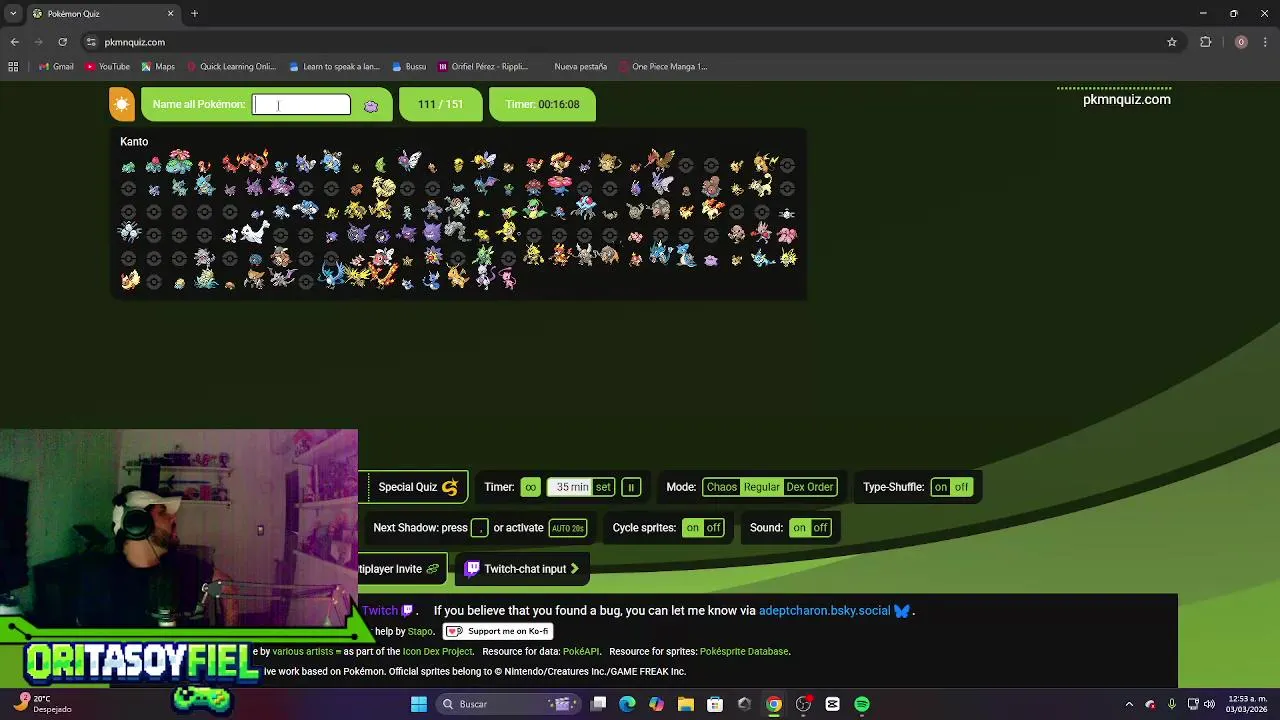Screen dimensions: 1280x720
Task: Click the Ditto icon beside the name input
Action: point(371,105)
